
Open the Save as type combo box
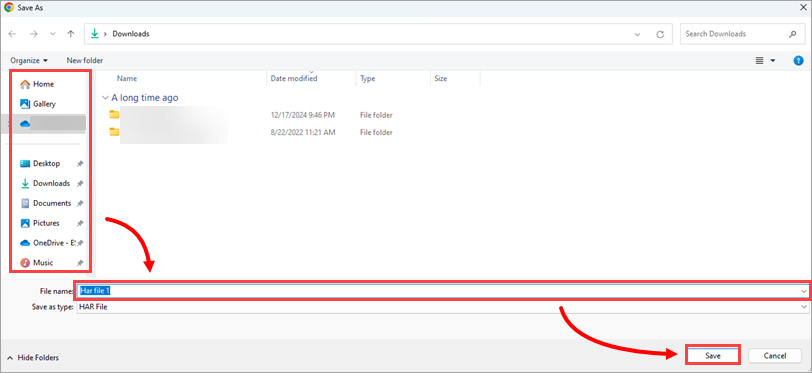[x=443, y=307]
